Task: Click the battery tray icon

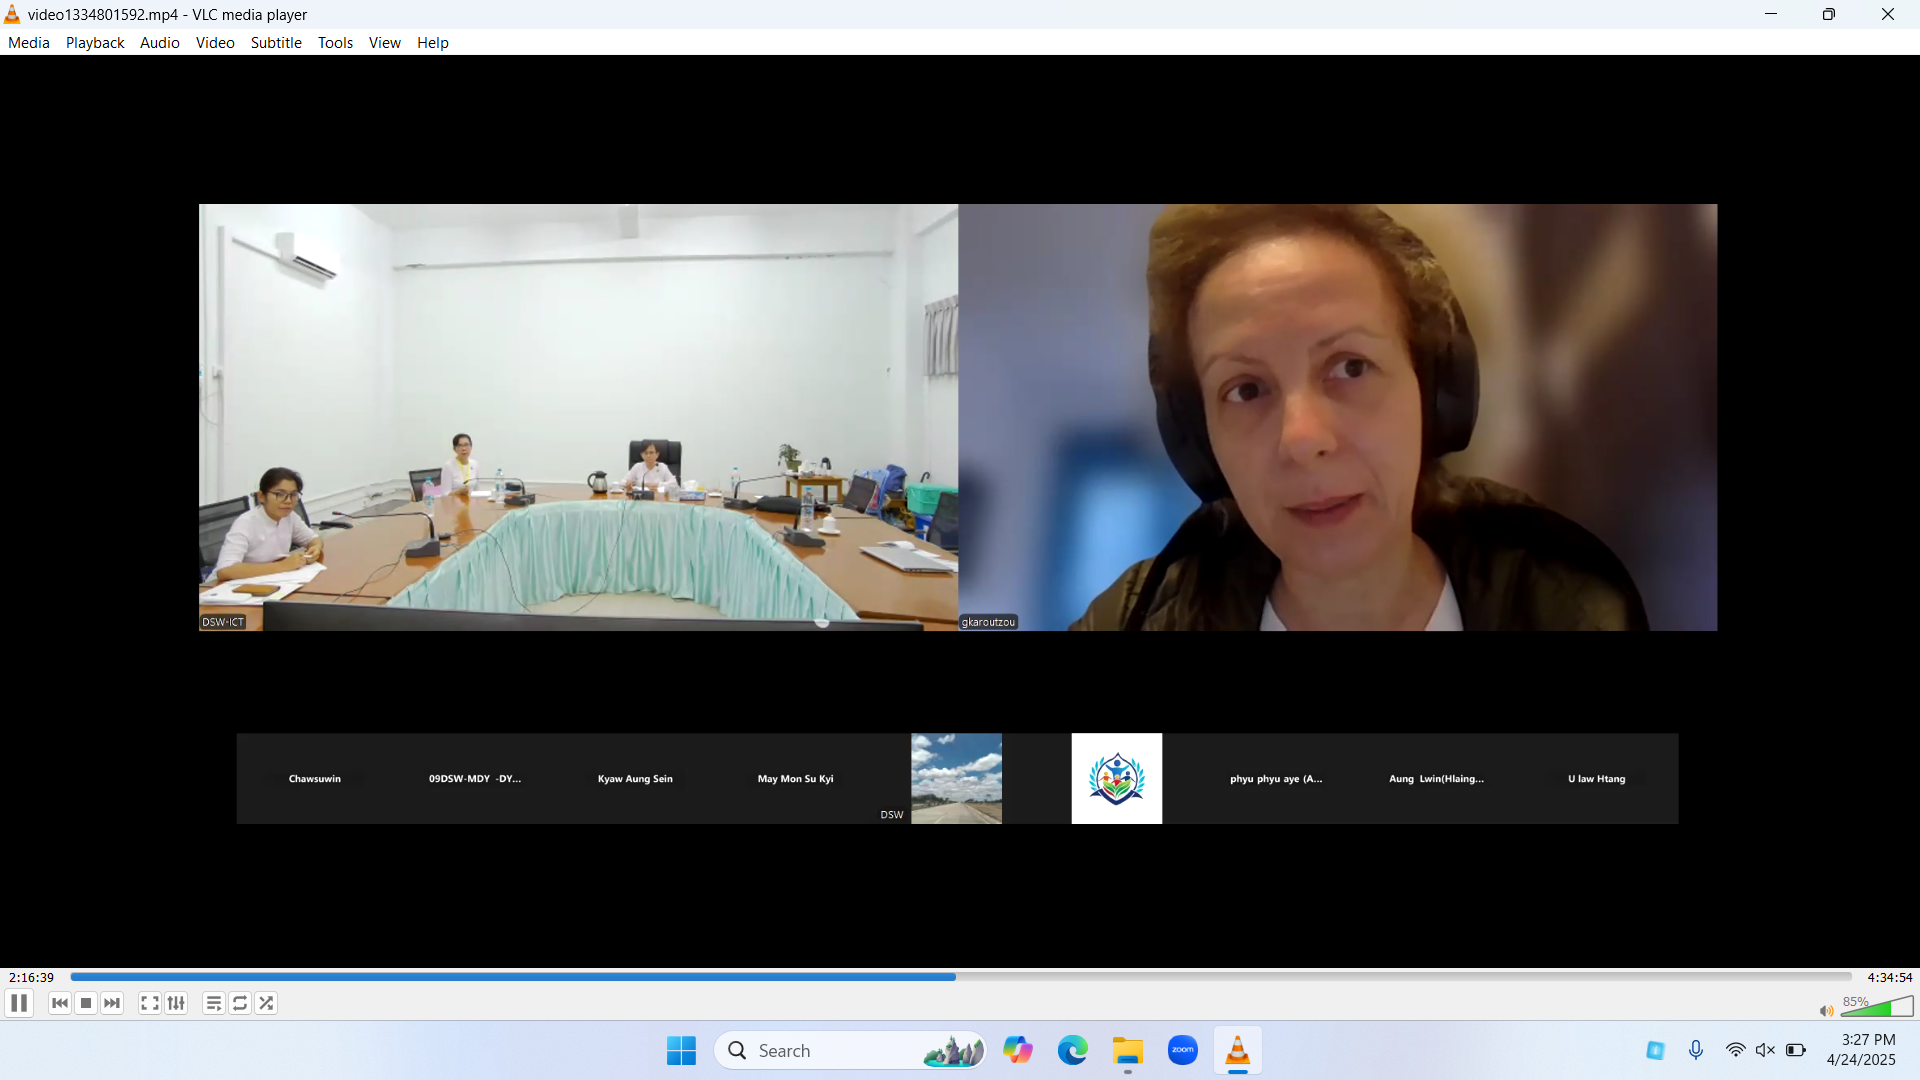Action: [1796, 1050]
